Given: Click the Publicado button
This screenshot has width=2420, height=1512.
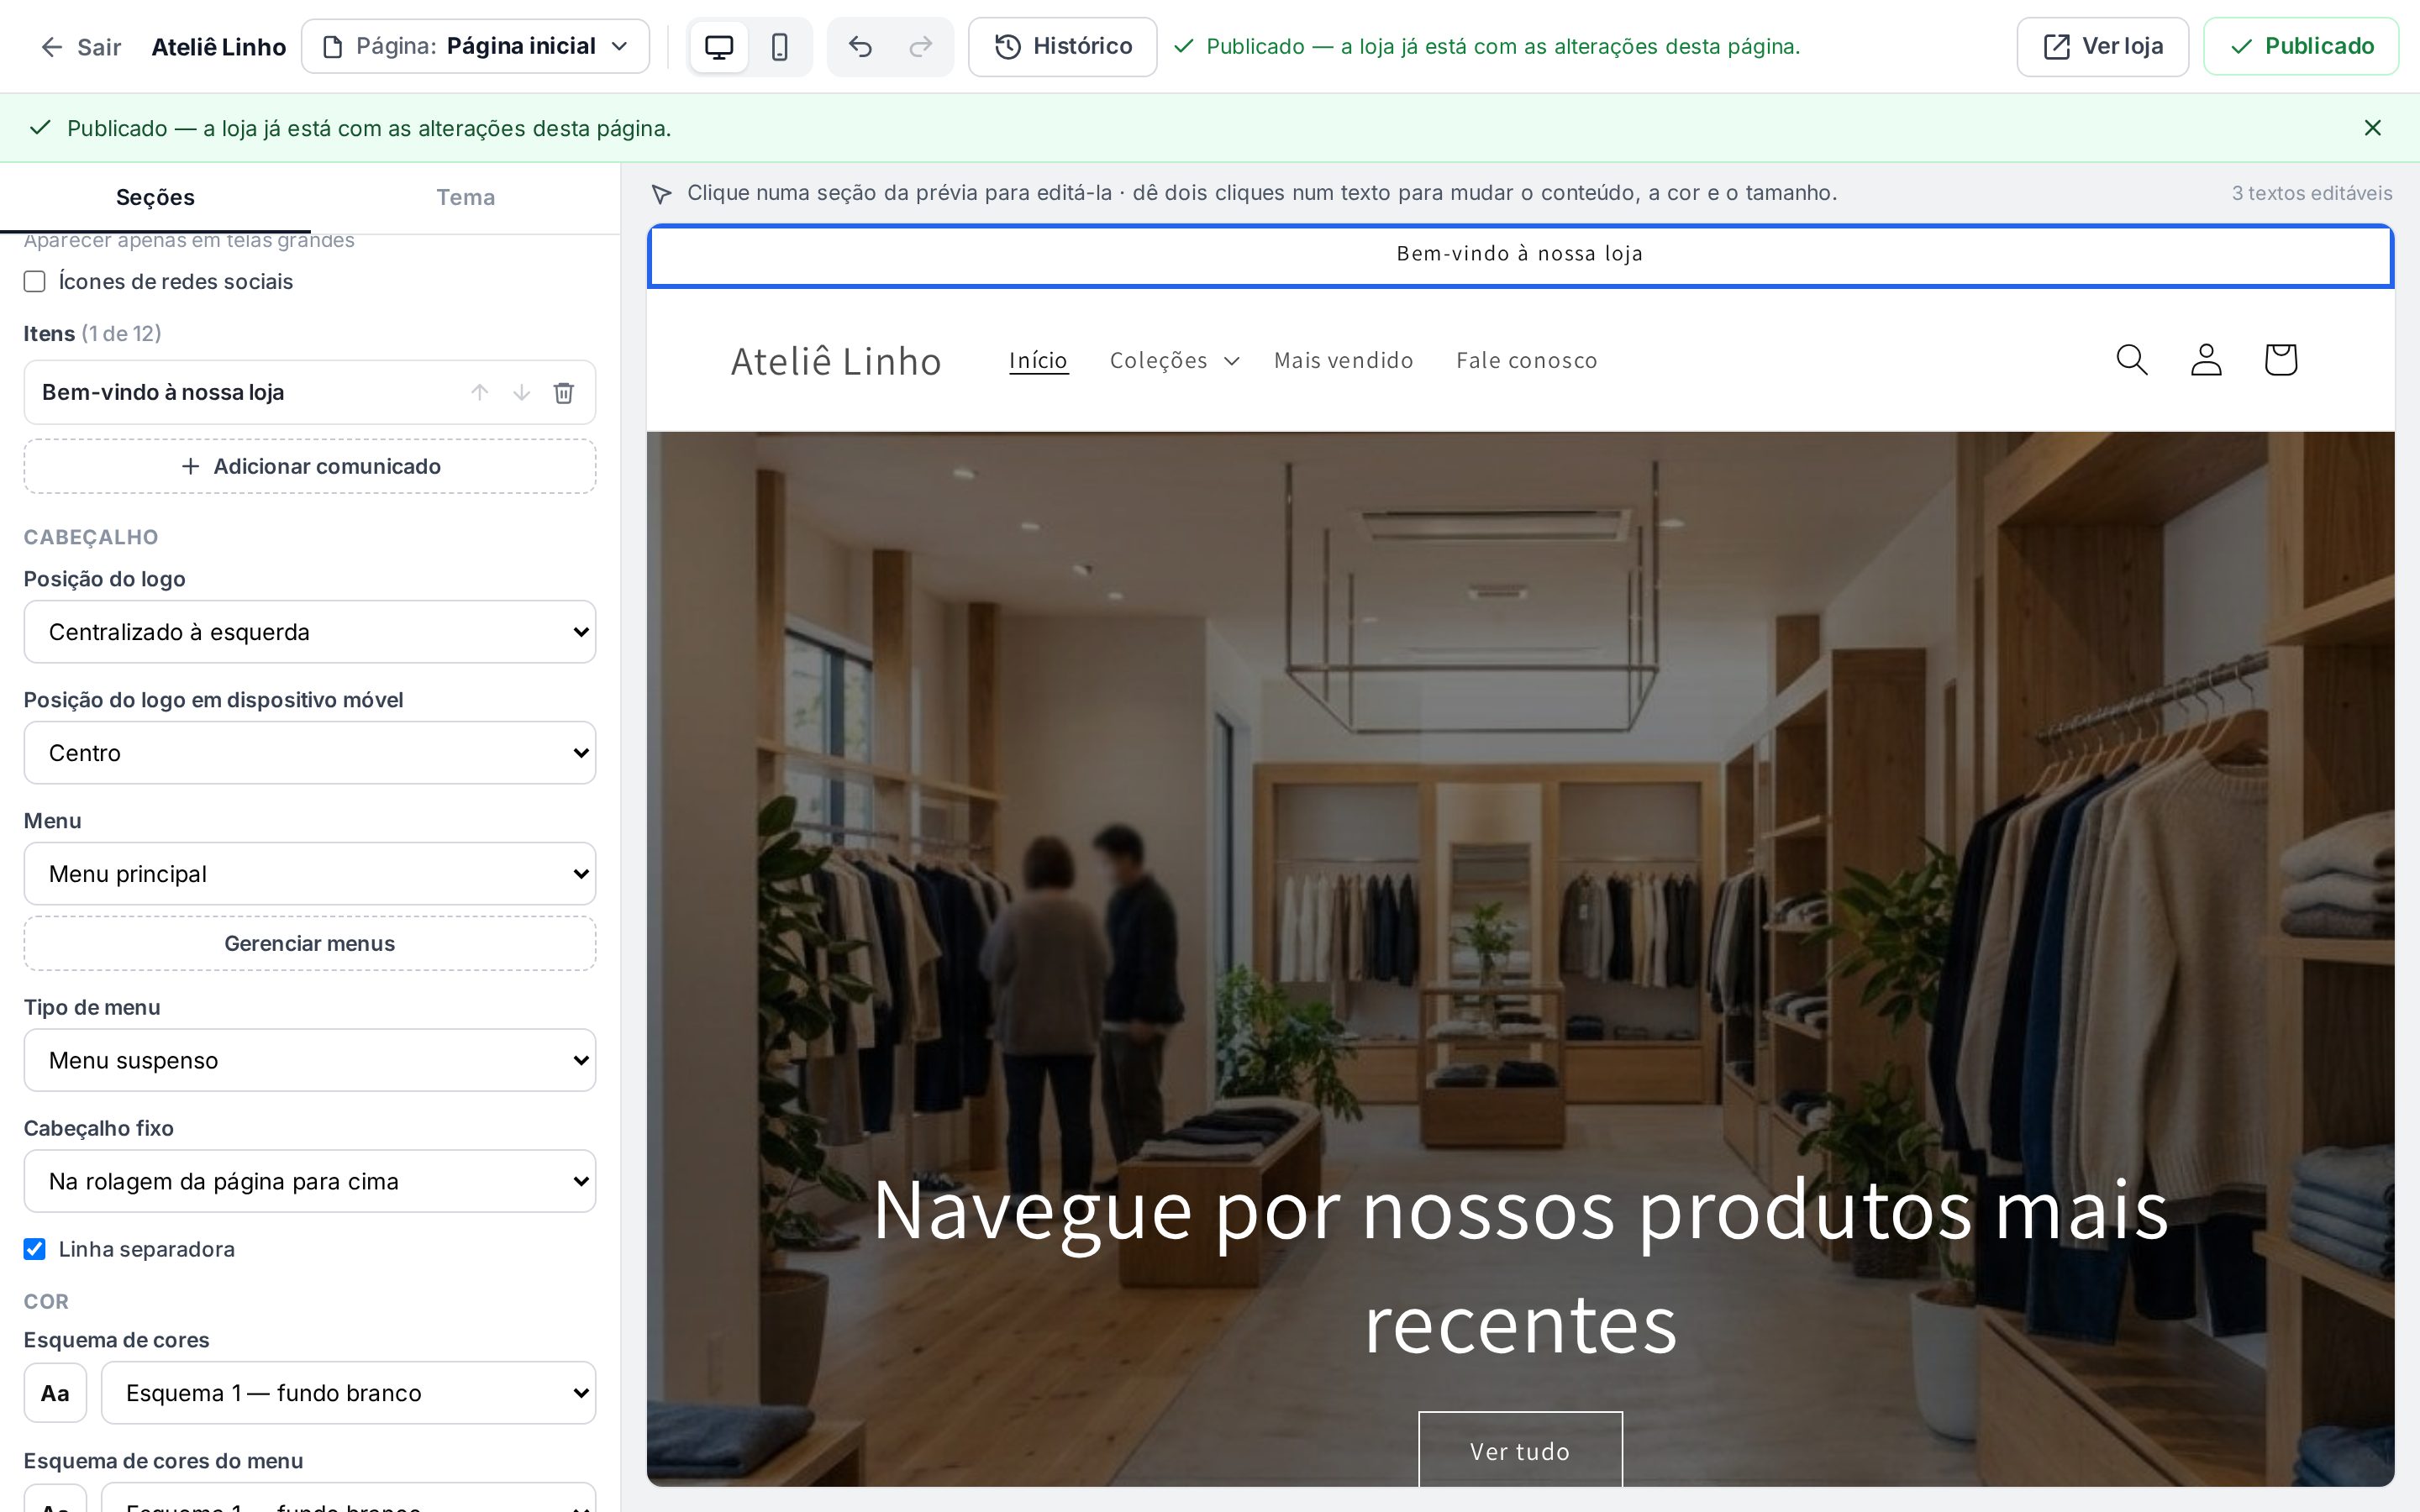Looking at the screenshot, I should (x=2300, y=47).
